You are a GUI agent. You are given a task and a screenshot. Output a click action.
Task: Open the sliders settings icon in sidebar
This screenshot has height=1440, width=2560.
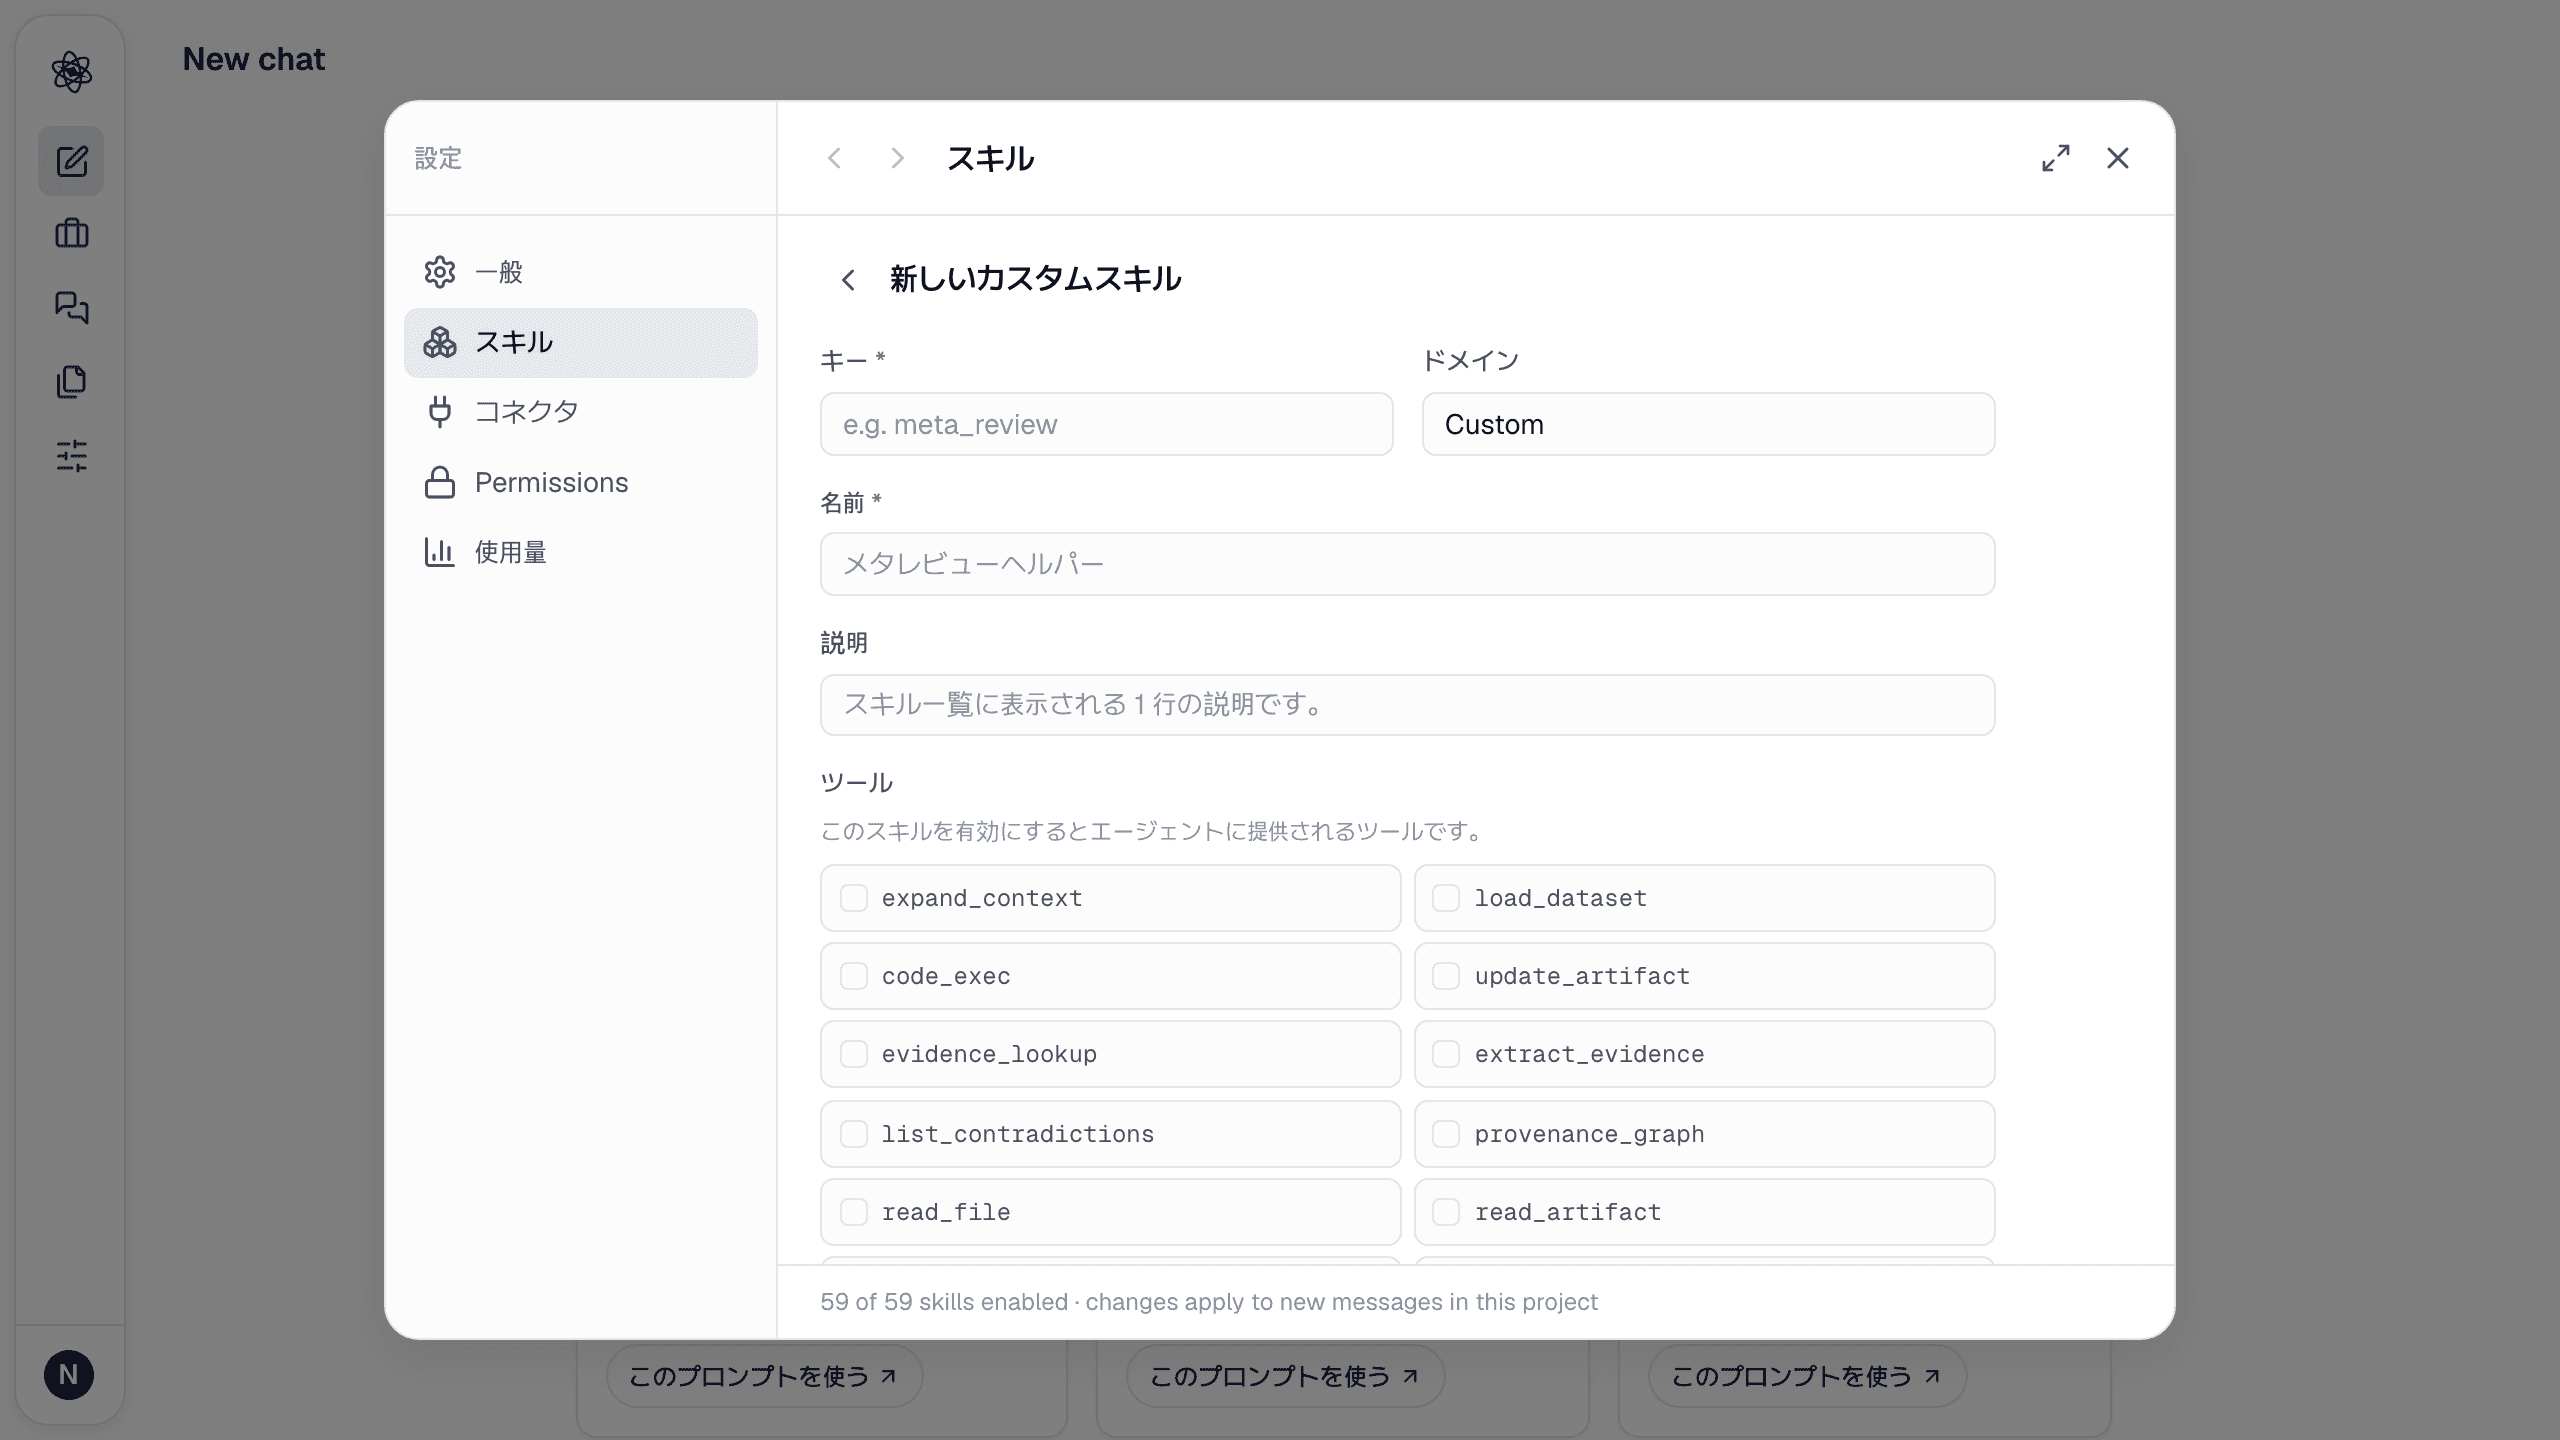[x=71, y=456]
